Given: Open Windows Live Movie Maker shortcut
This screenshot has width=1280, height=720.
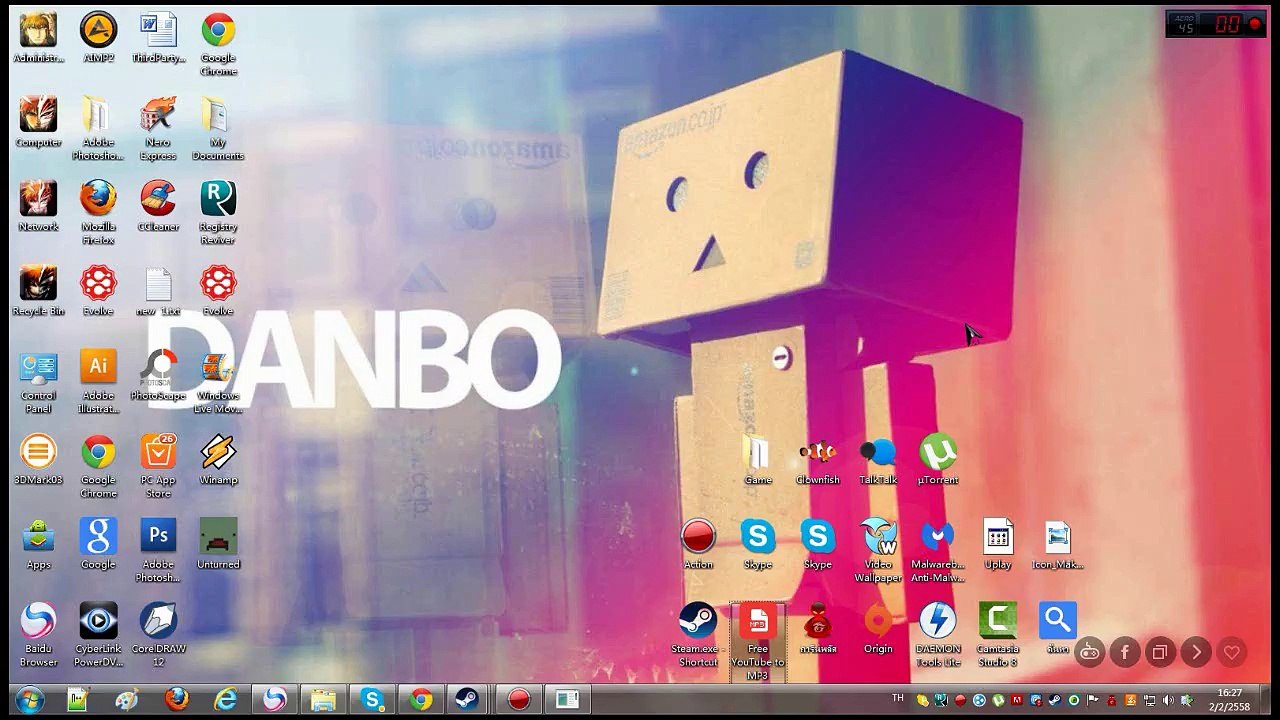Looking at the screenshot, I should [x=218, y=381].
